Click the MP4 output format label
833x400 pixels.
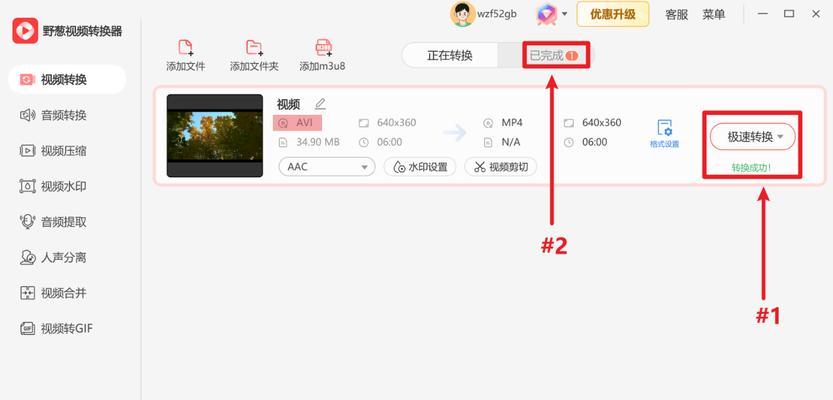[512, 123]
